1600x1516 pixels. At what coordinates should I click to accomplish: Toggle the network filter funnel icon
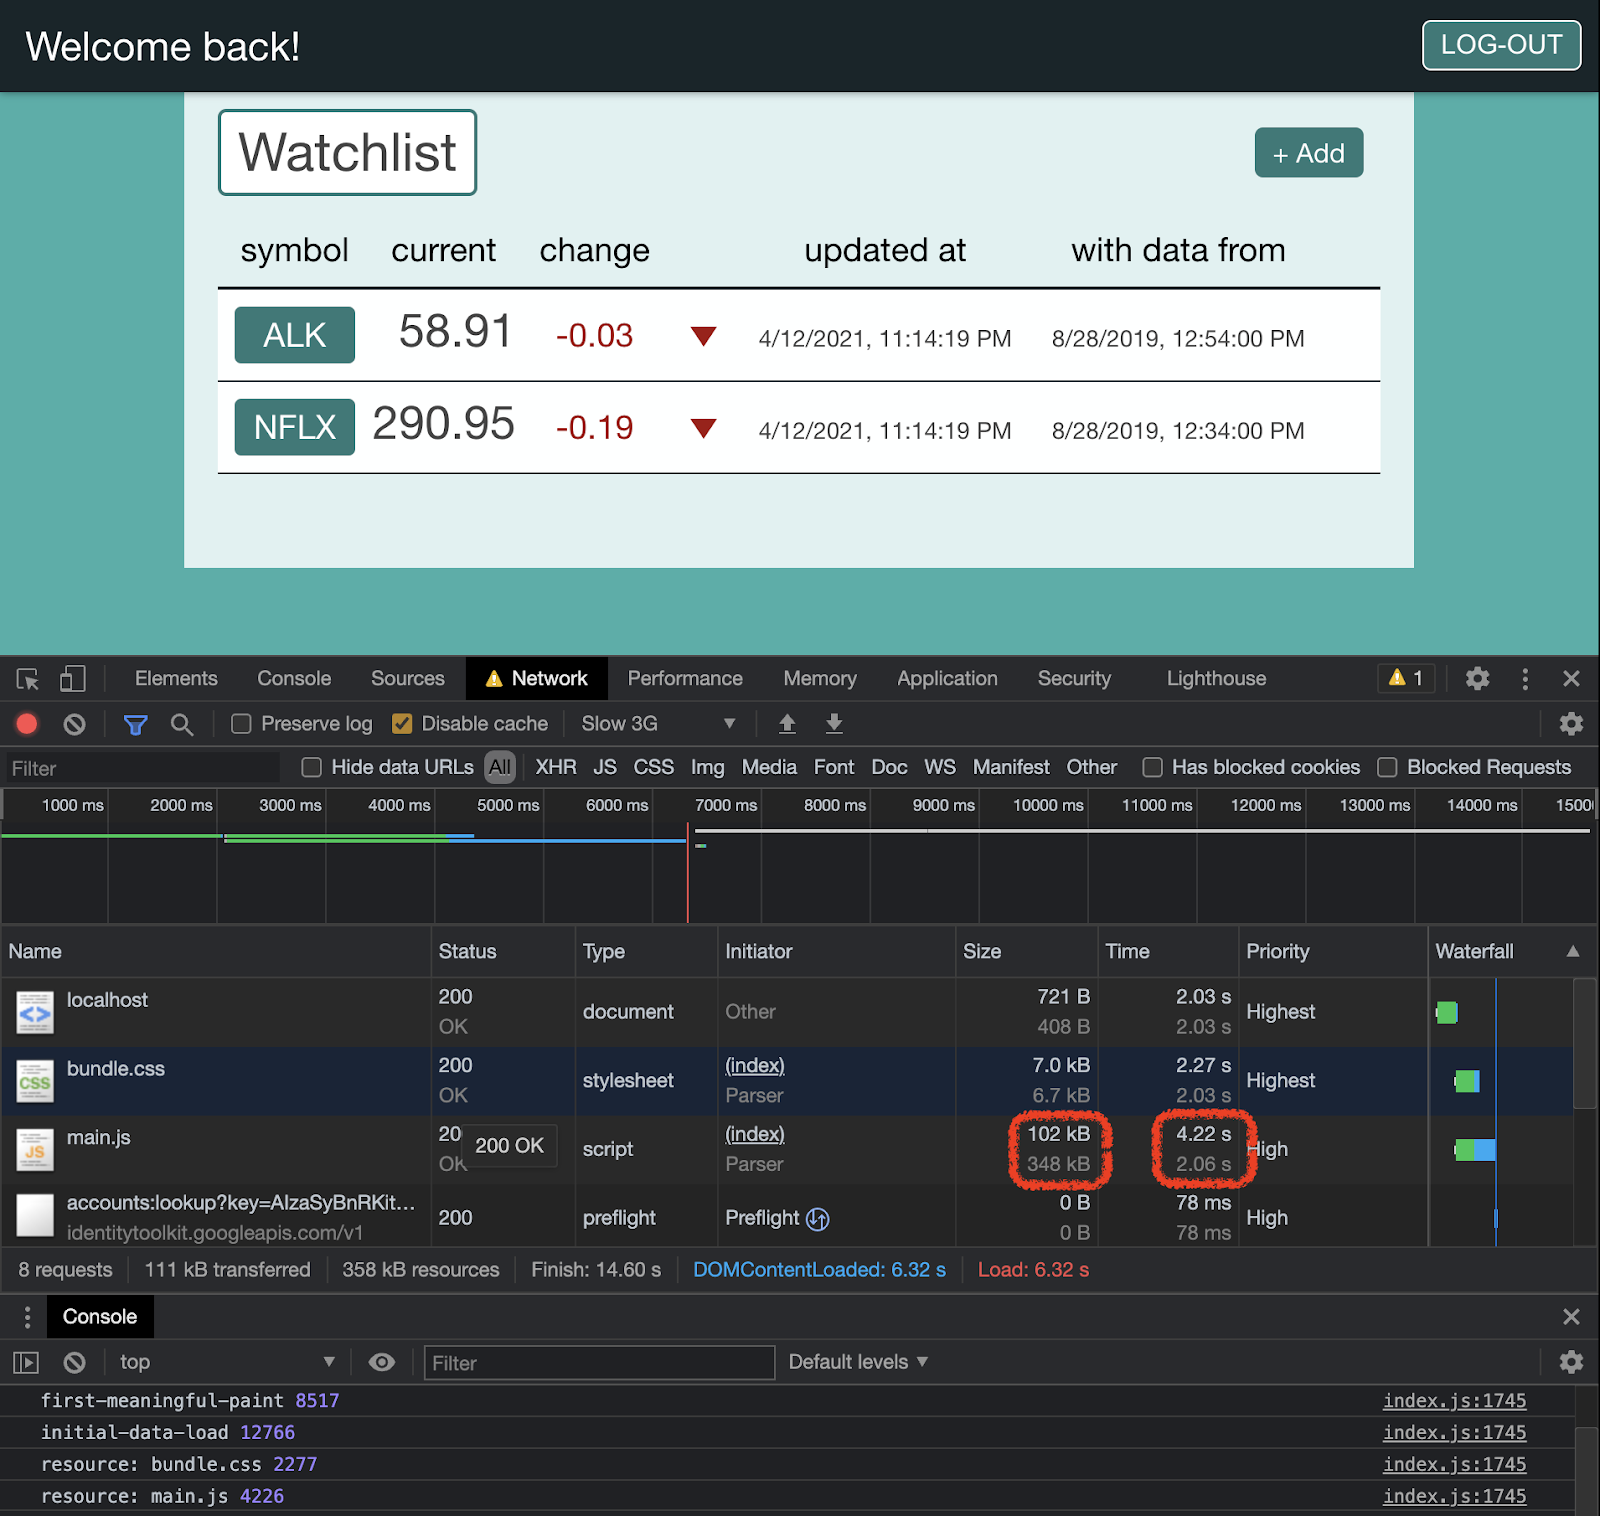pyautogui.click(x=135, y=724)
